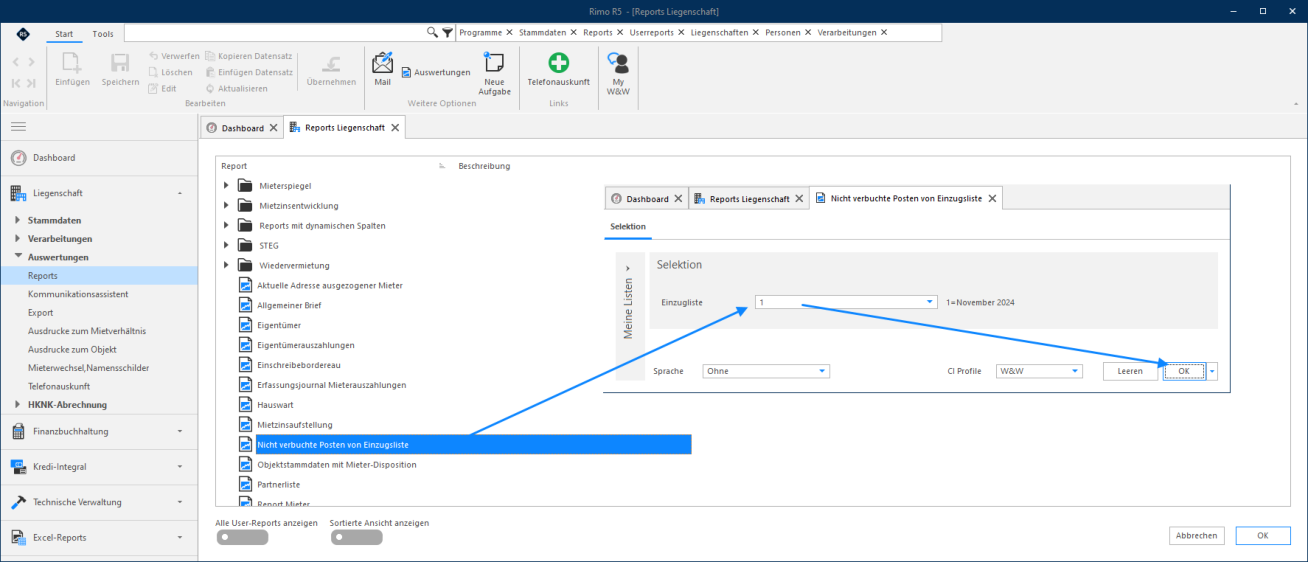This screenshot has width=1308, height=562.
Task: Expand HKNK-Abrechnung in the sidebar
Action: (x=18, y=405)
